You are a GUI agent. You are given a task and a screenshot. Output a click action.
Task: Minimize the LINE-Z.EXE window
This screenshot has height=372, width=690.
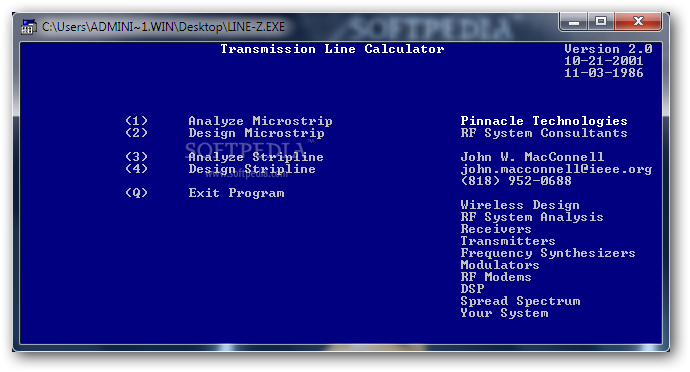pyautogui.click(x=574, y=22)
